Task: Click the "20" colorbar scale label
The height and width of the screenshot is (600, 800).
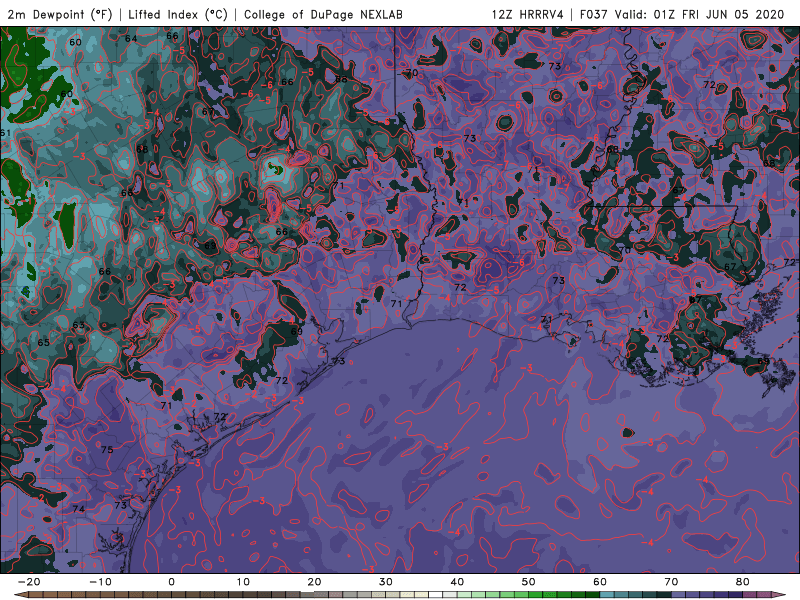Action: [x=314, y=582]
